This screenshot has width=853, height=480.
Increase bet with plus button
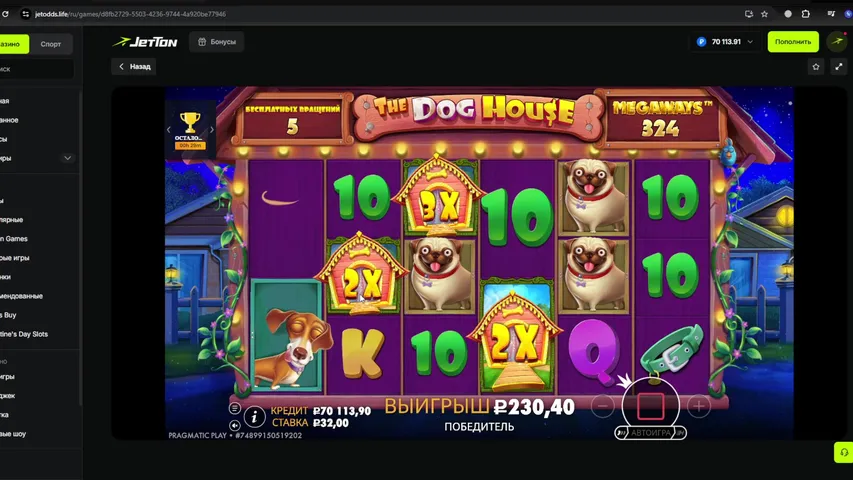pos(699,406)
